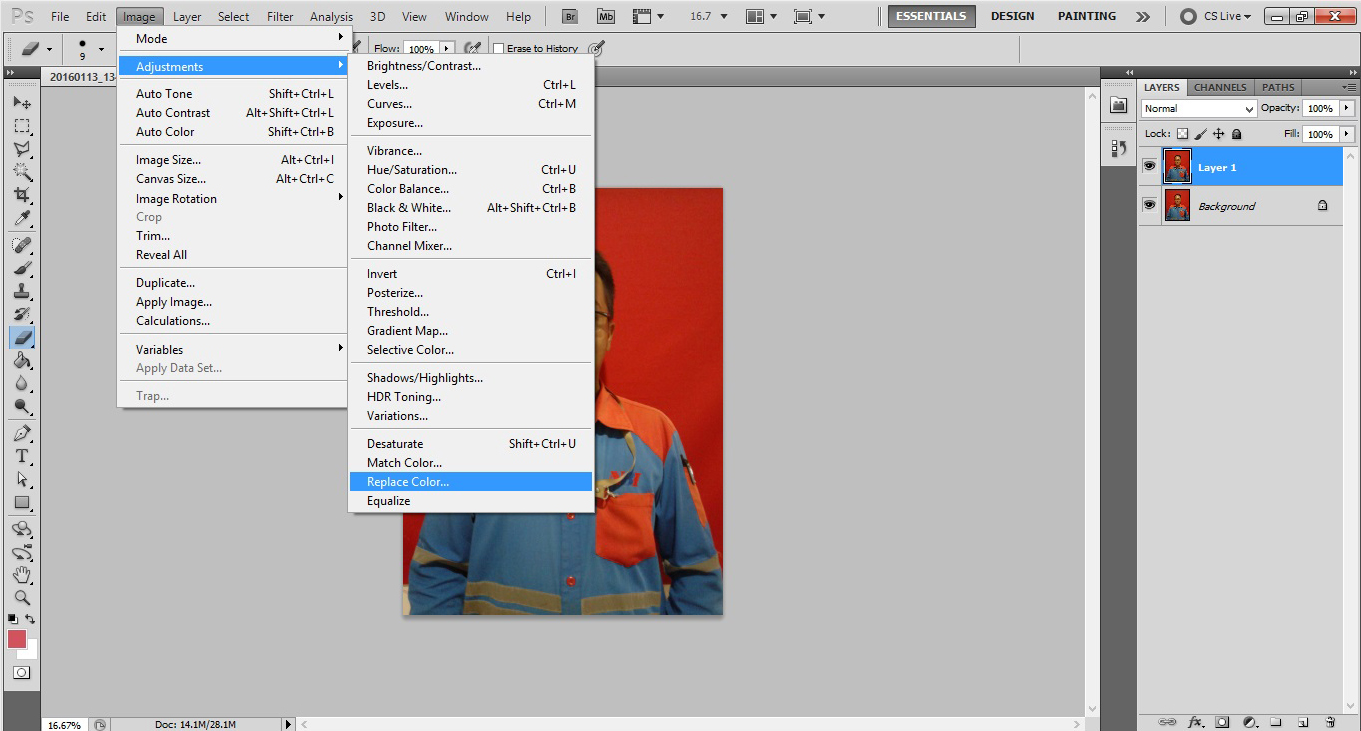Image resolution: width=1361 pixels, height=731 pixels.
Task: Click the DESIGN workspace button
Action: point(1012,16)
